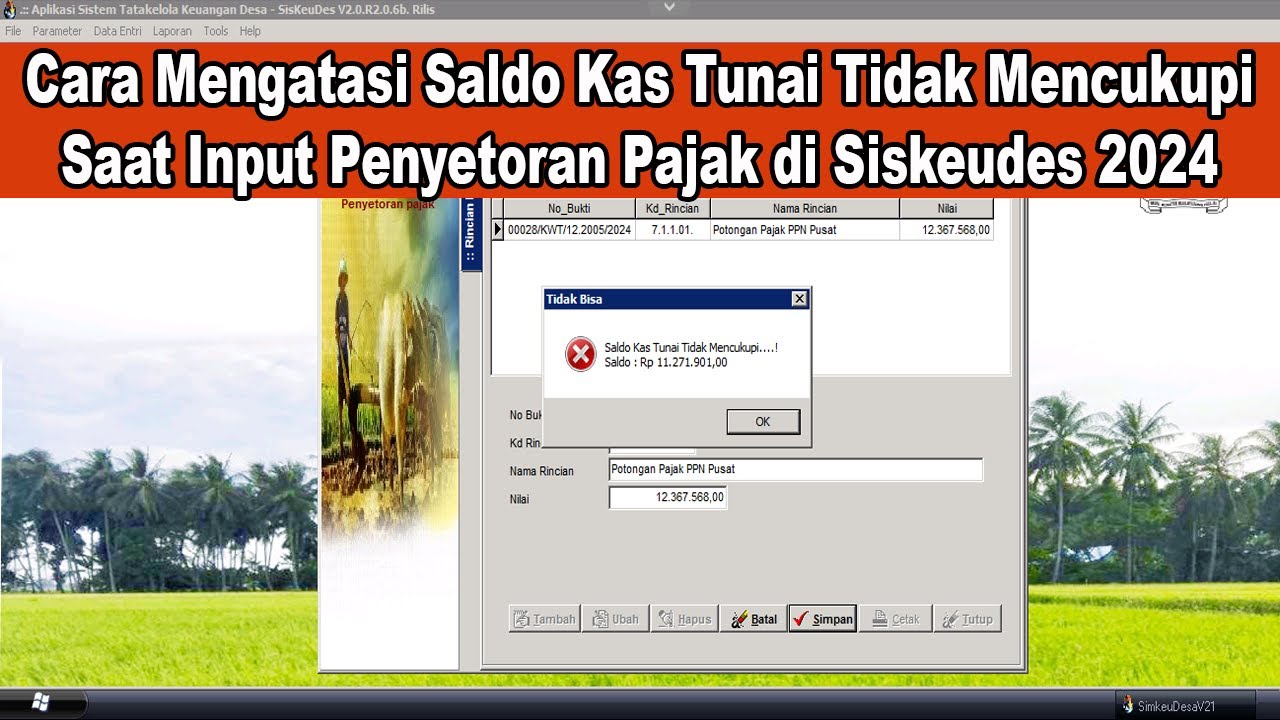1280x720 pixels.
Task: Select the Kd_Rincian column header
Action: (x=673, y=209)
